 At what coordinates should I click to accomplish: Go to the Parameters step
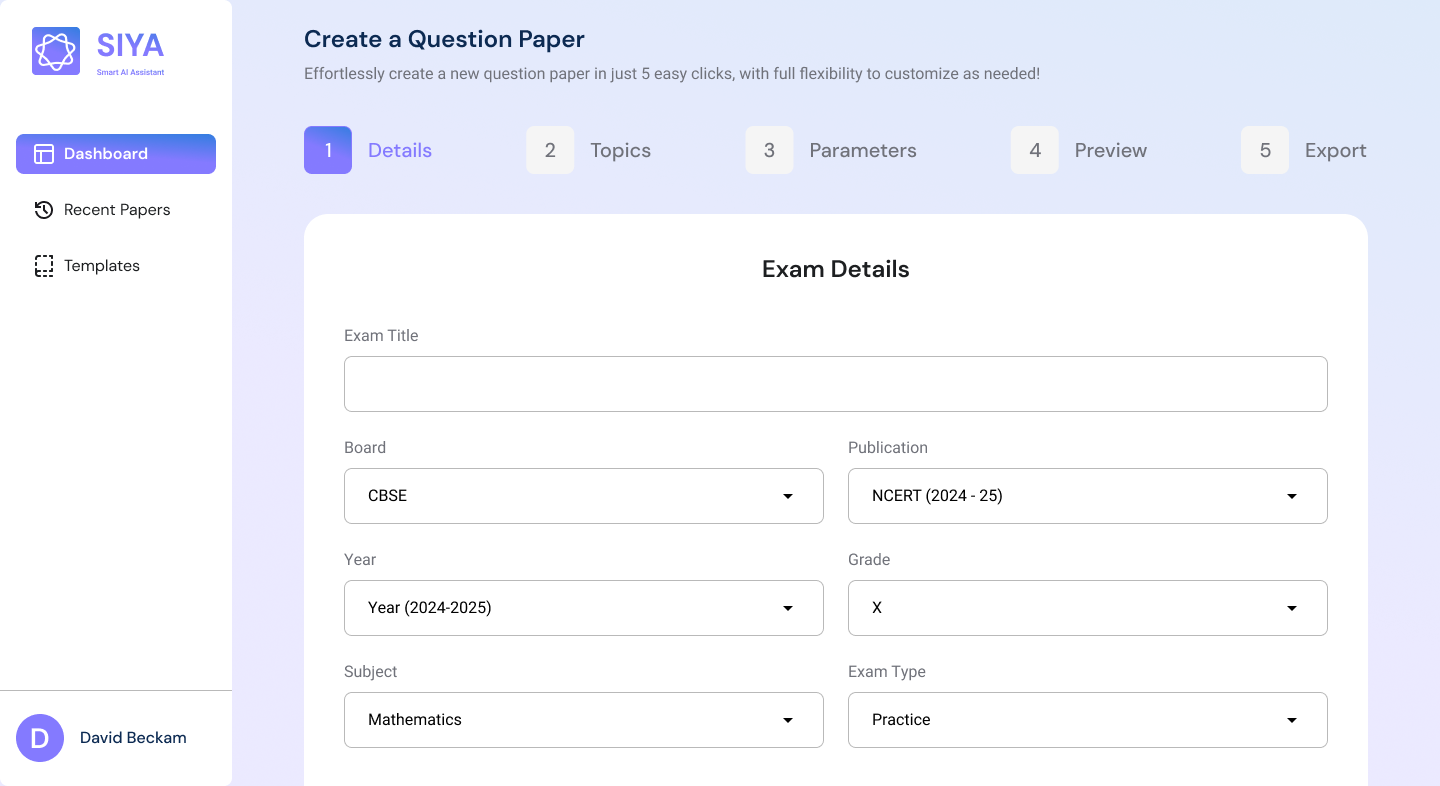tap(862, 149)
